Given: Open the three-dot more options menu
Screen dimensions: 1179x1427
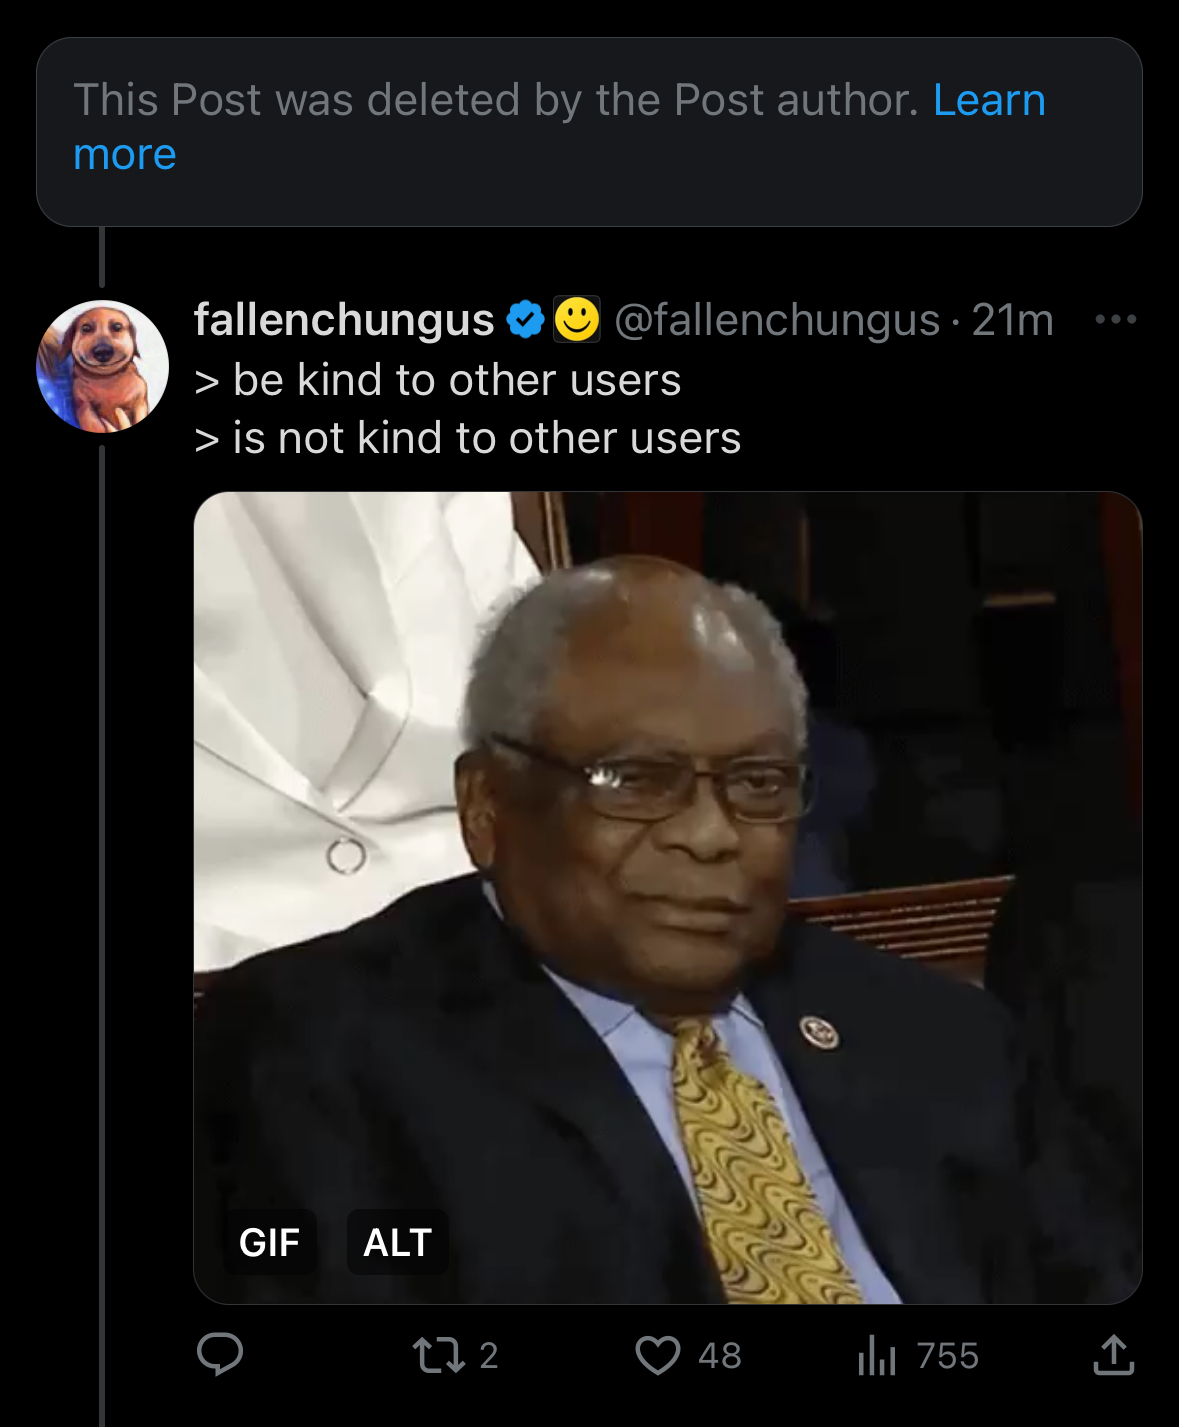Looking at the screenshot, I should point(1115,320).
